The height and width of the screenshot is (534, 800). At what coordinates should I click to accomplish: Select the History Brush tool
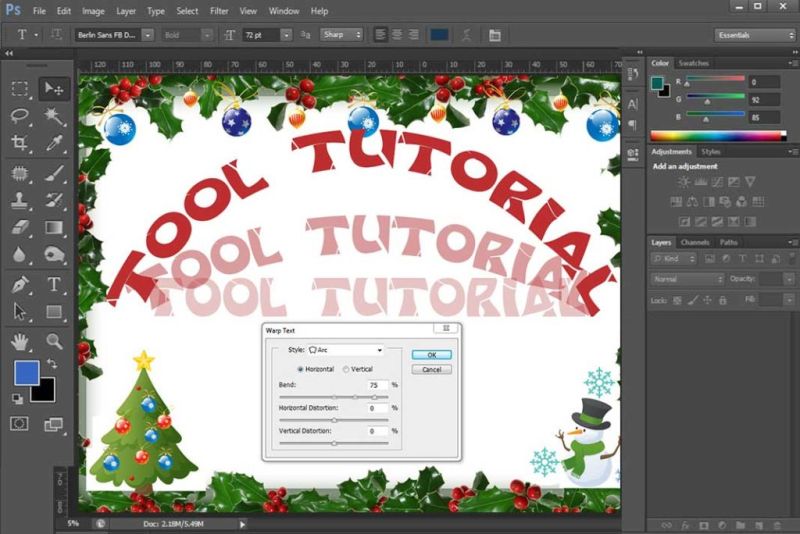point(54,200)
